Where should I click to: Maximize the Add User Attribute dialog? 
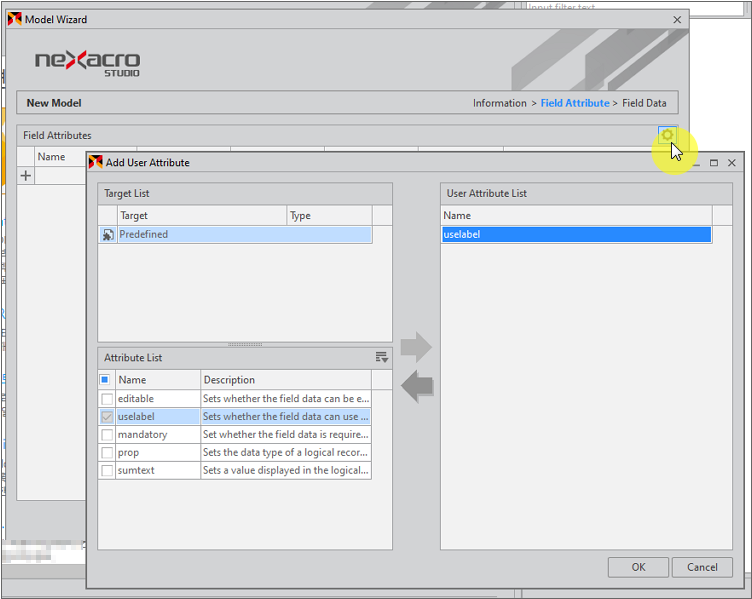714,162
